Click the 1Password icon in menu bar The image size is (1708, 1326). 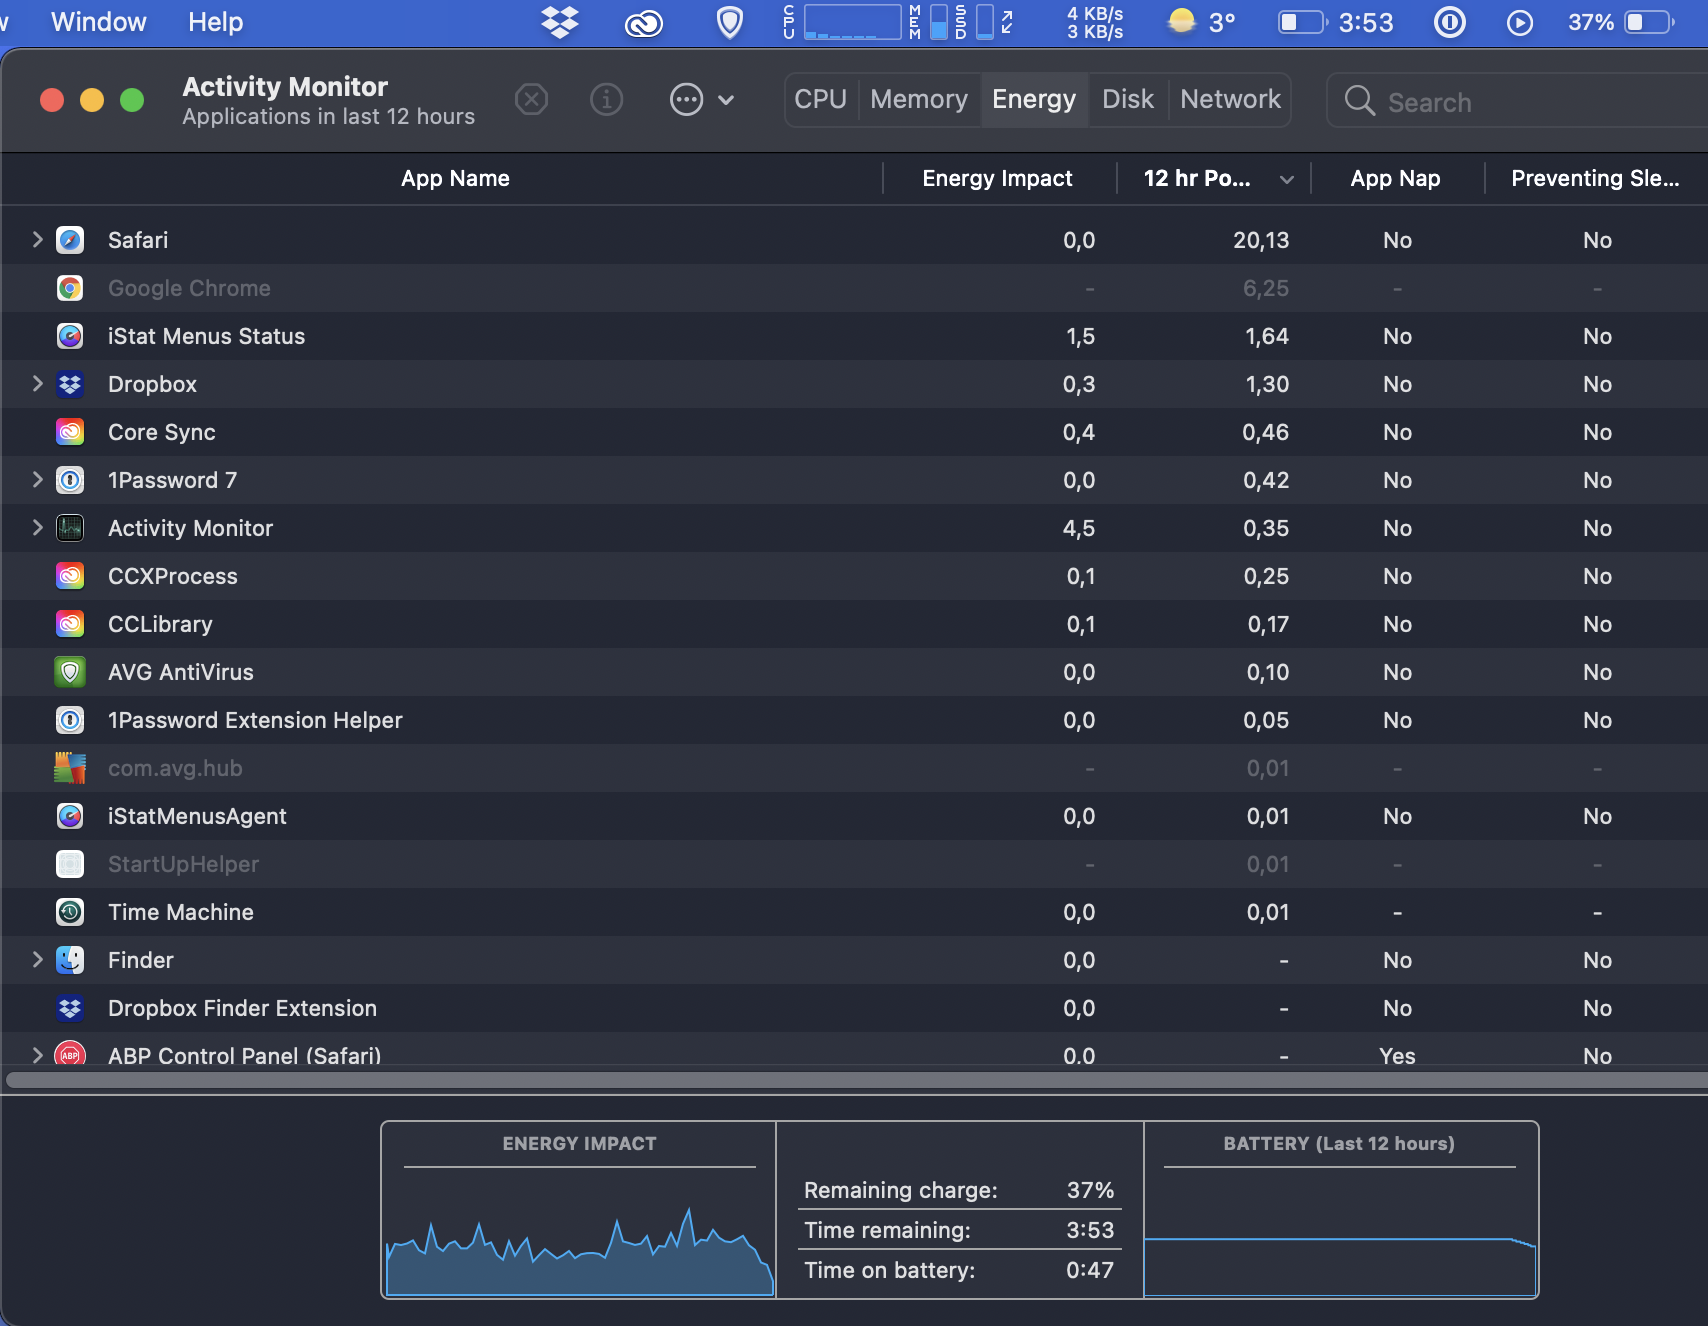click(1449, 22)
